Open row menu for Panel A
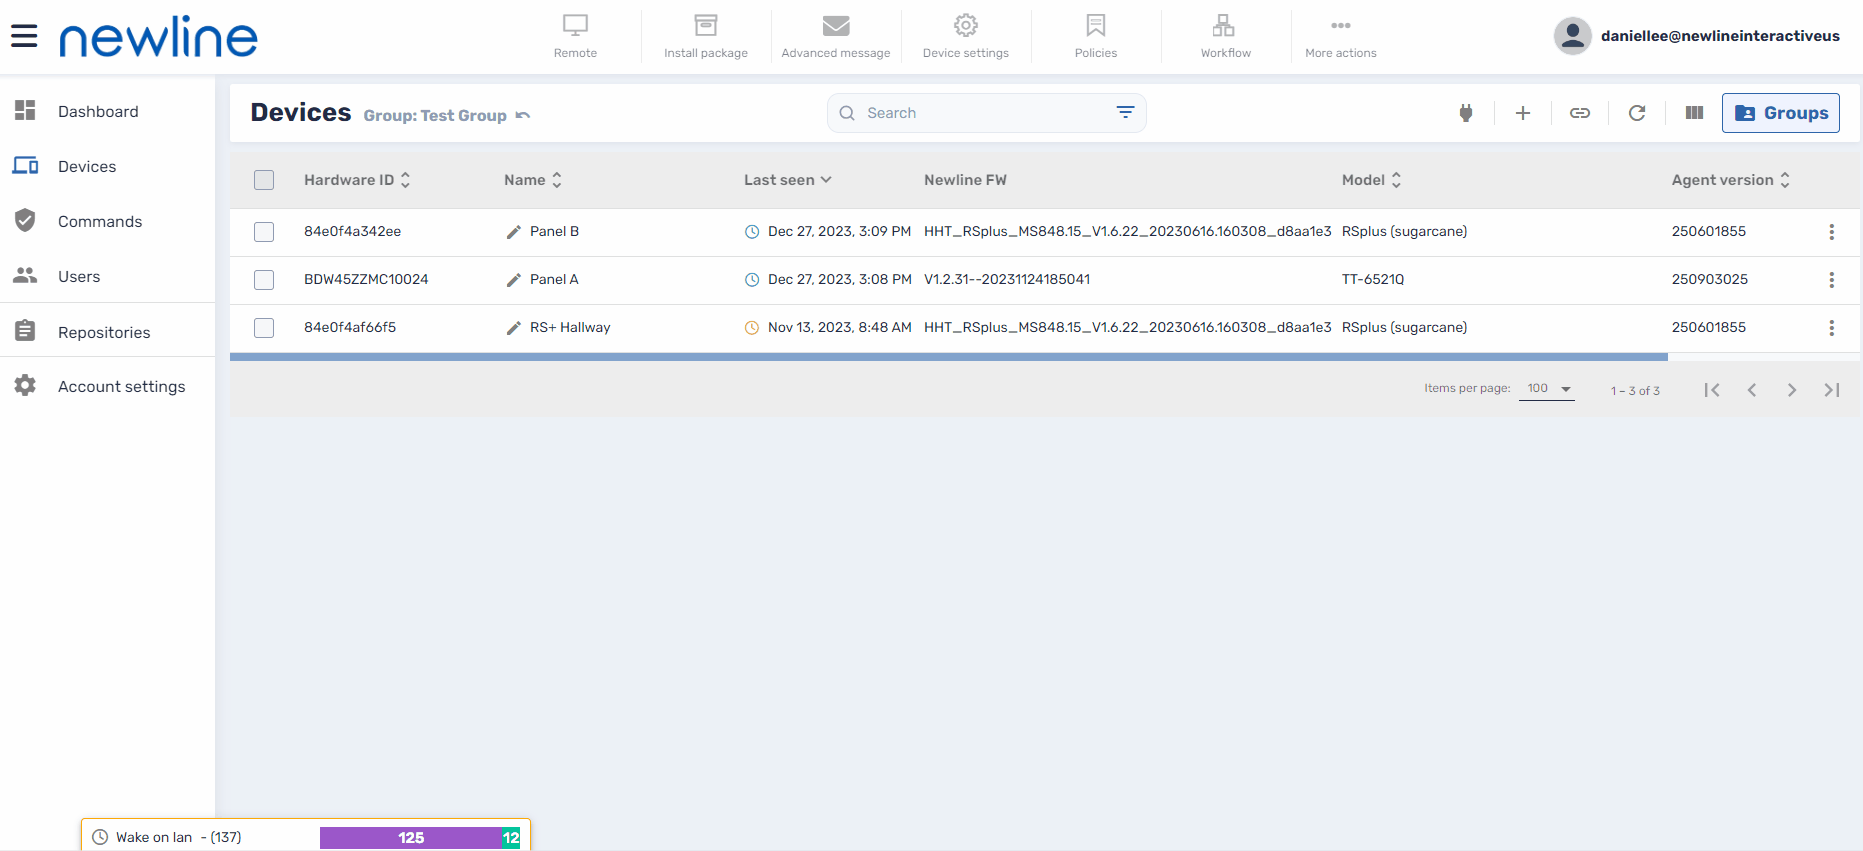Image resolution: width=1863 pixels, height=851 pixels. click(1832, 280)
